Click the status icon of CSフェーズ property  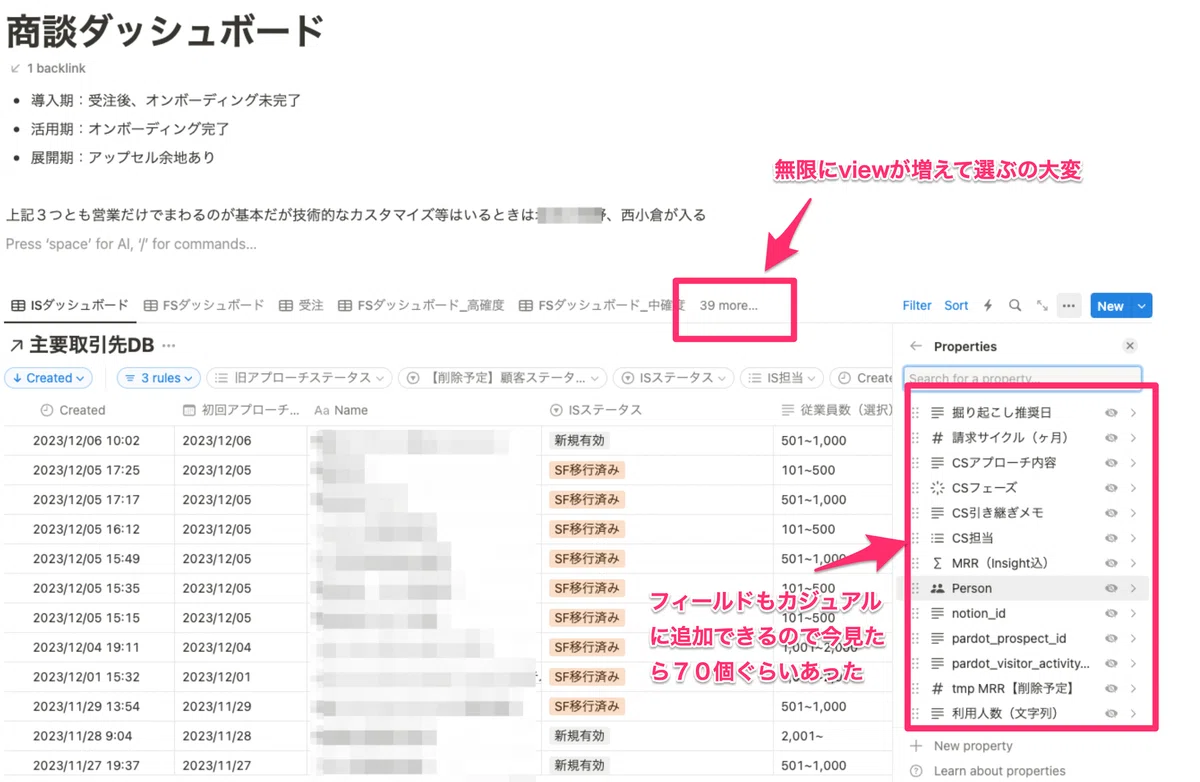coord(937,488)
